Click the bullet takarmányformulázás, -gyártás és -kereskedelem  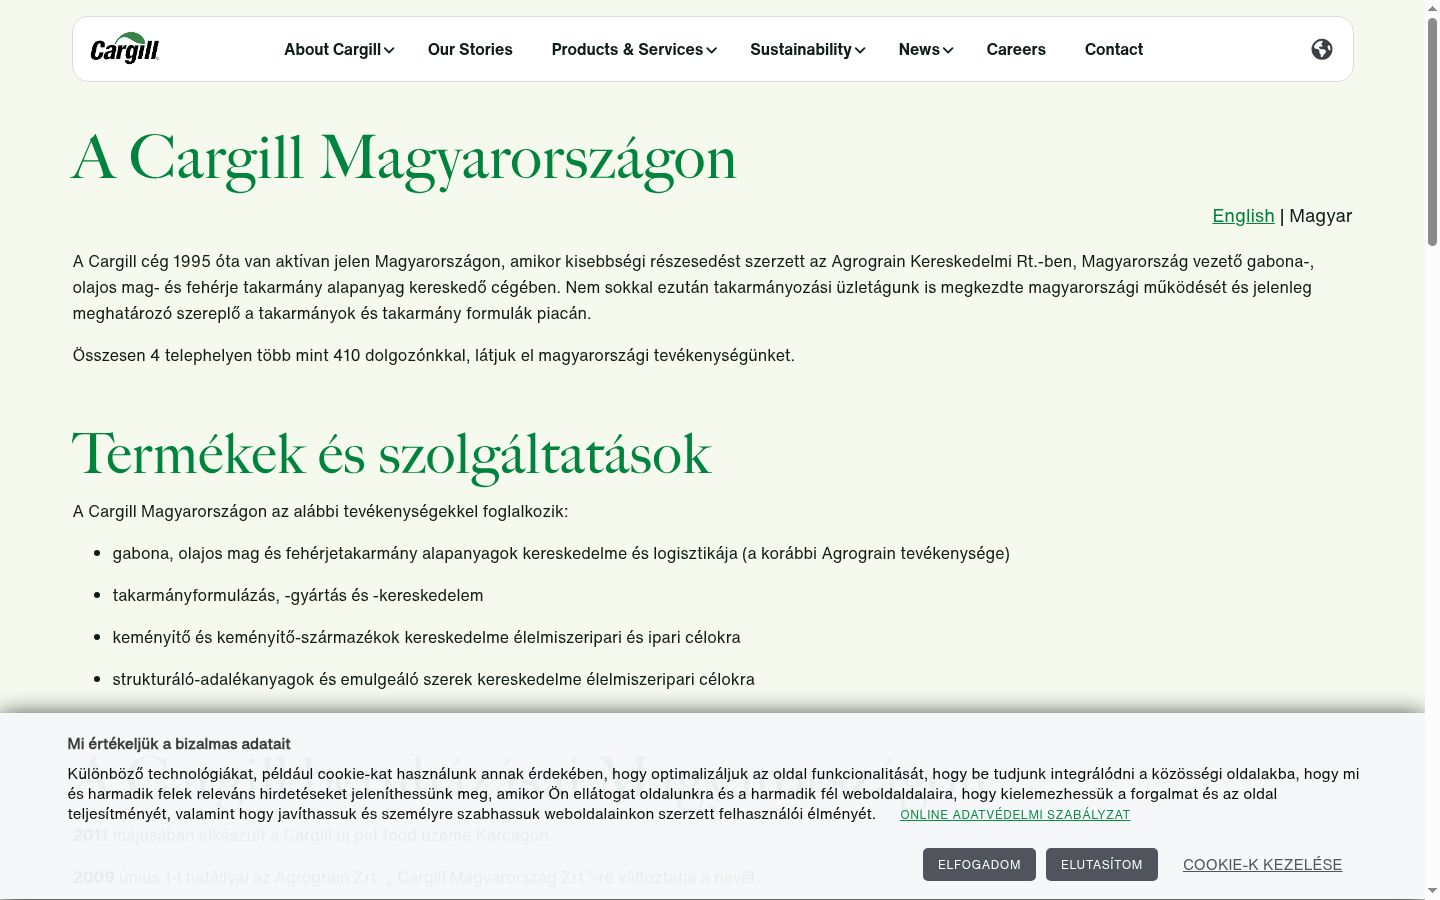(298, 595)
